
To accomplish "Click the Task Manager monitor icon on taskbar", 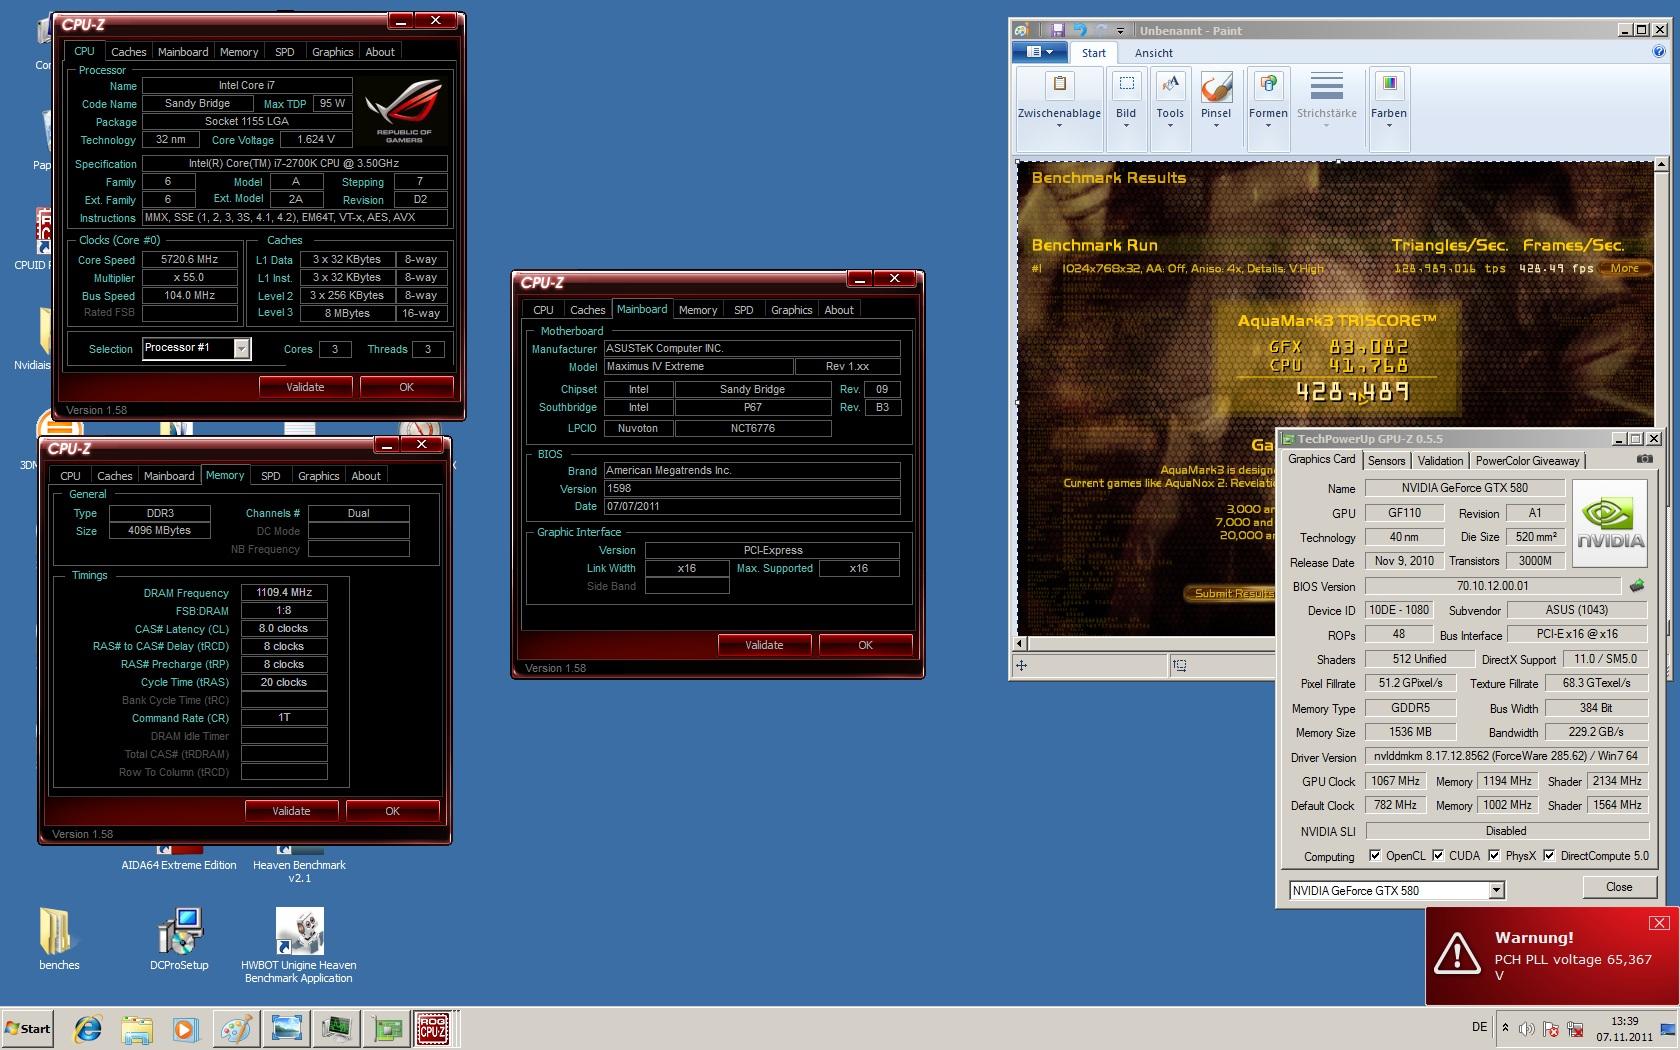I will [x=336, y=1028].
